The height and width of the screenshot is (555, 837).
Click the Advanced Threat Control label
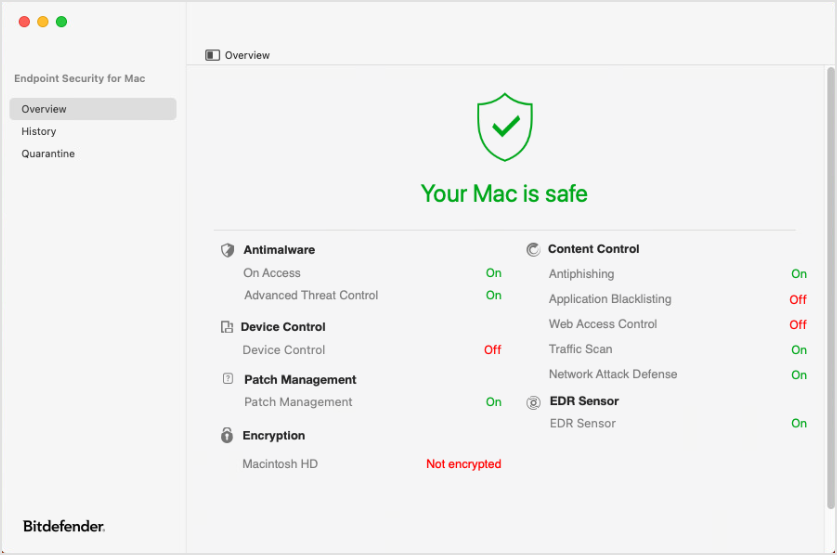311,295
